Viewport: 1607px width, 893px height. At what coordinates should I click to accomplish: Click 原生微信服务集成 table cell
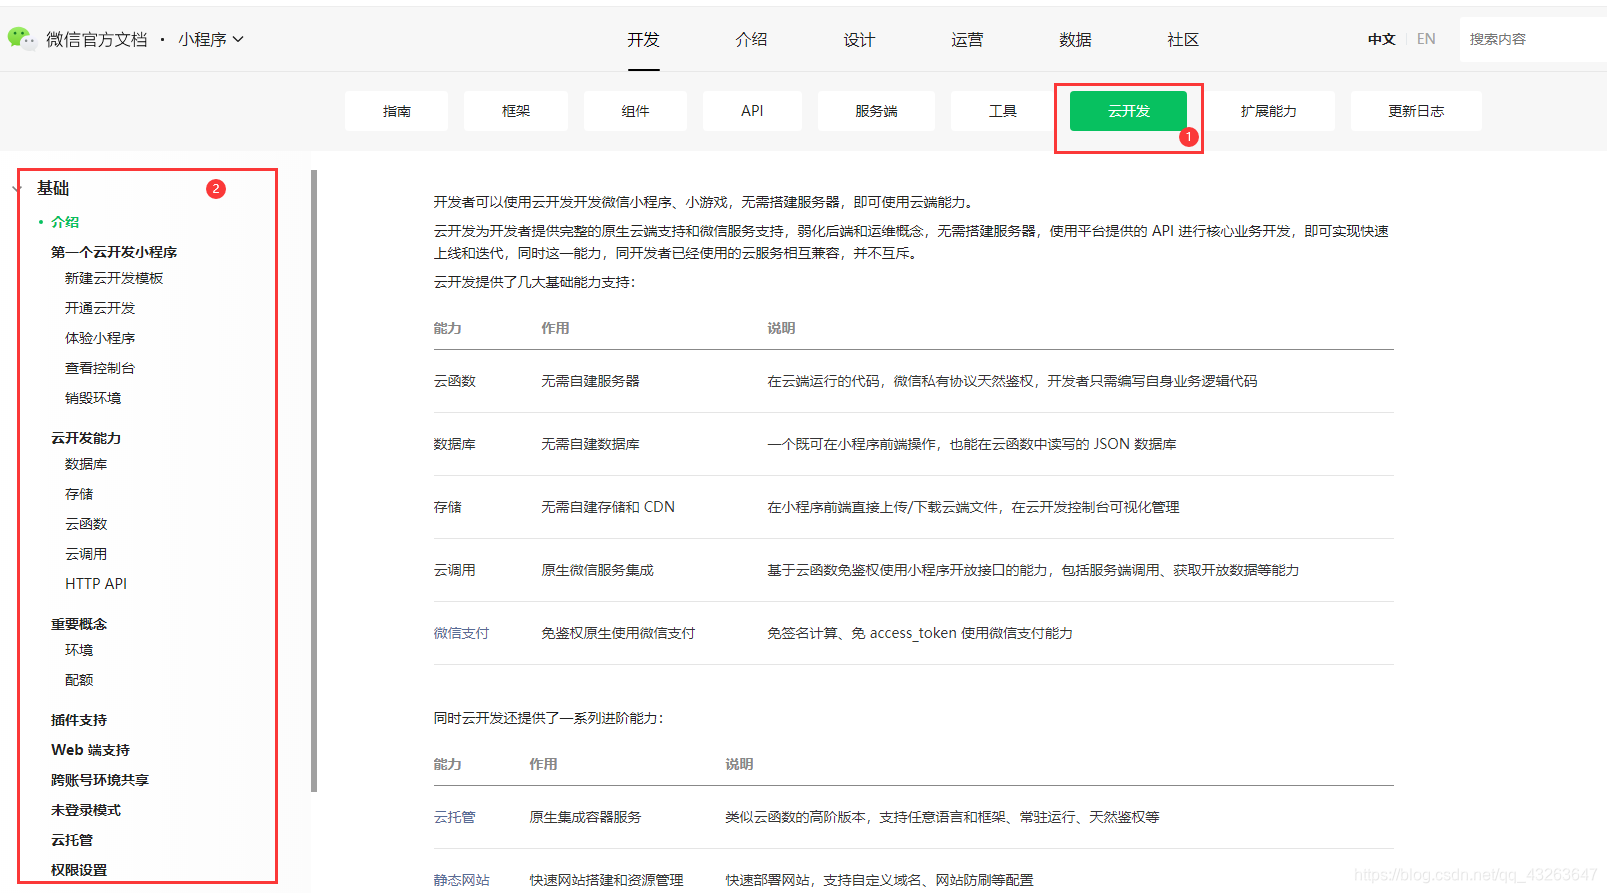click(x=597, y=570)
